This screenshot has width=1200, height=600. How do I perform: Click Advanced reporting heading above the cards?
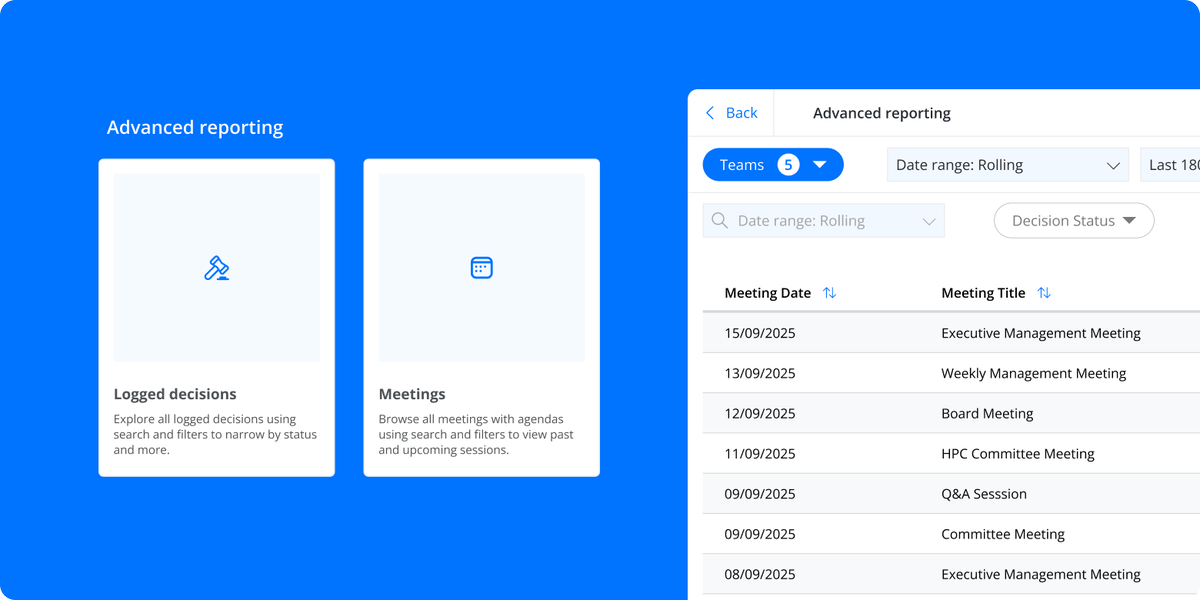tap(195, 127)
